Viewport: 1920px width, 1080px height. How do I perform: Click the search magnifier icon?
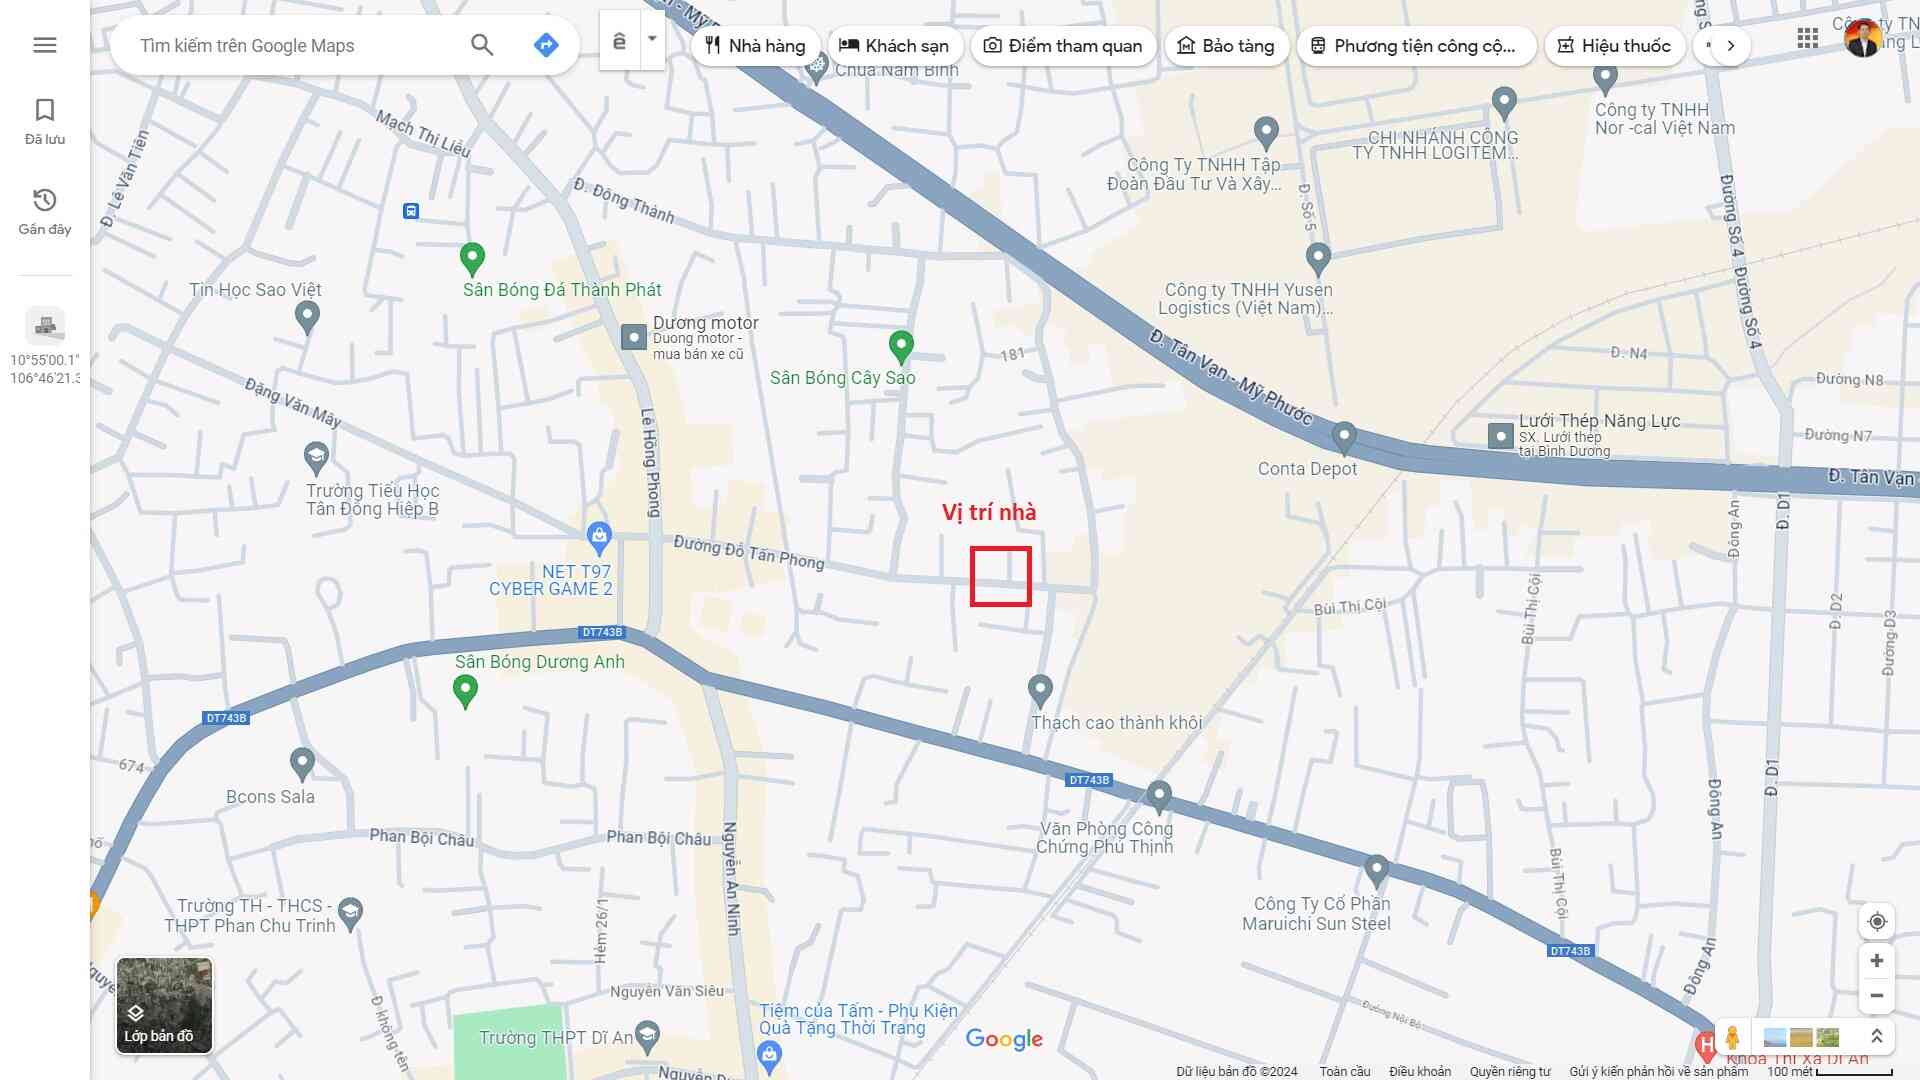482,45
